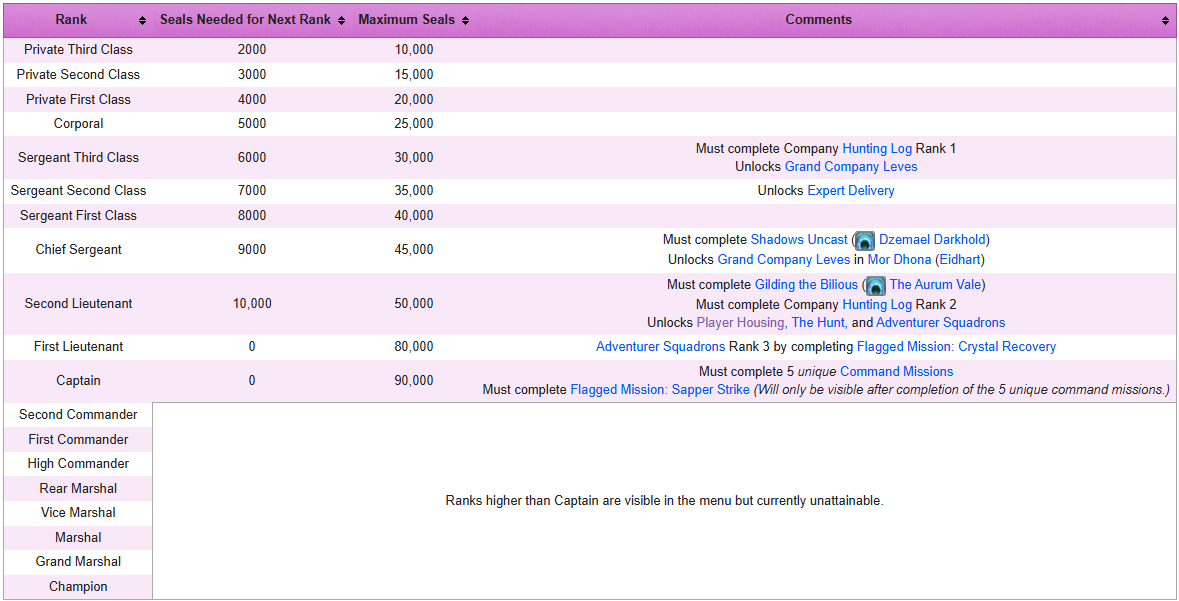Click the 5000 seals needed value

coord(252,123)
